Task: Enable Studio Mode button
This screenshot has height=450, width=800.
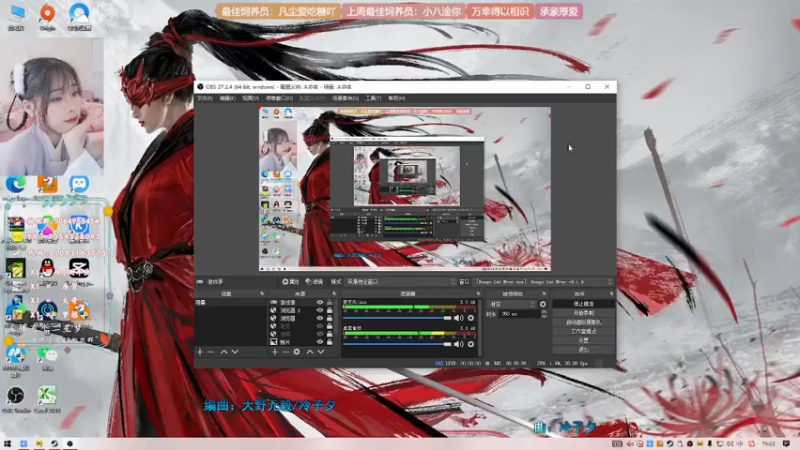Action: pos(584,331)
